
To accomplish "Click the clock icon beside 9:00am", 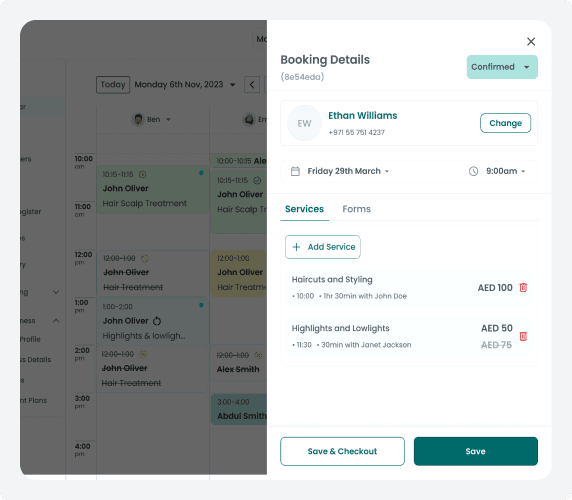I will [473, 171].
